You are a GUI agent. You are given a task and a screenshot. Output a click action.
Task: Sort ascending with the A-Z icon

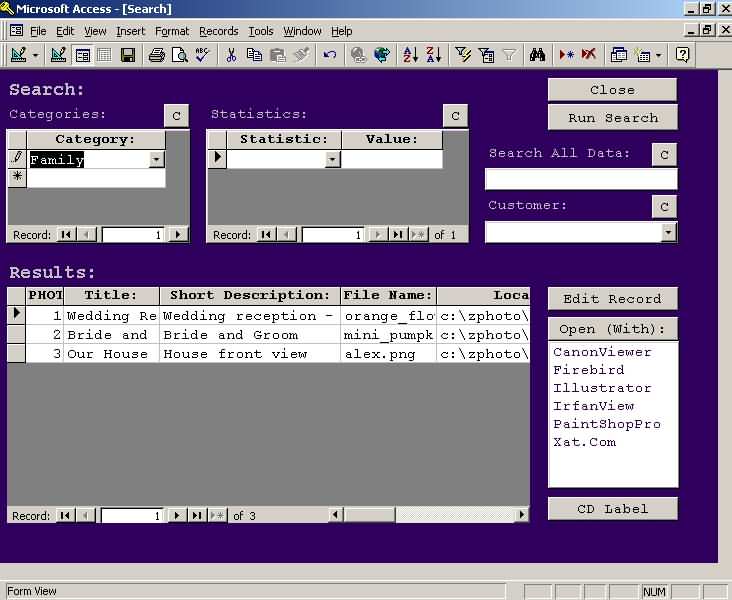pos(410,55)
